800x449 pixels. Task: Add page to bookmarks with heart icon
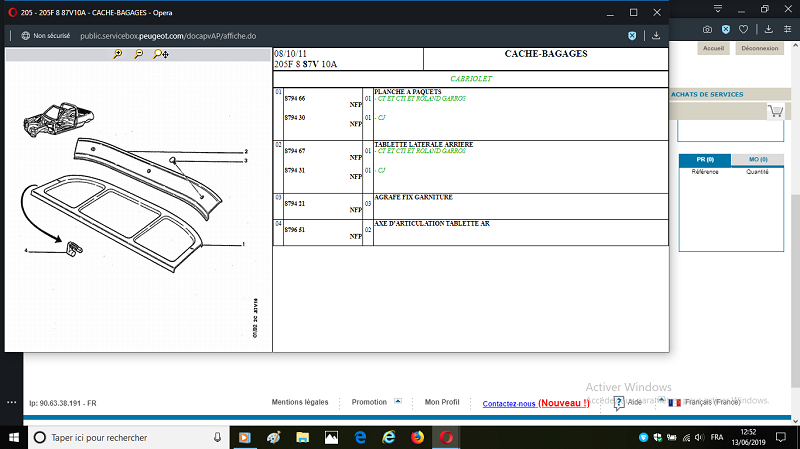(x=743, y=30)
